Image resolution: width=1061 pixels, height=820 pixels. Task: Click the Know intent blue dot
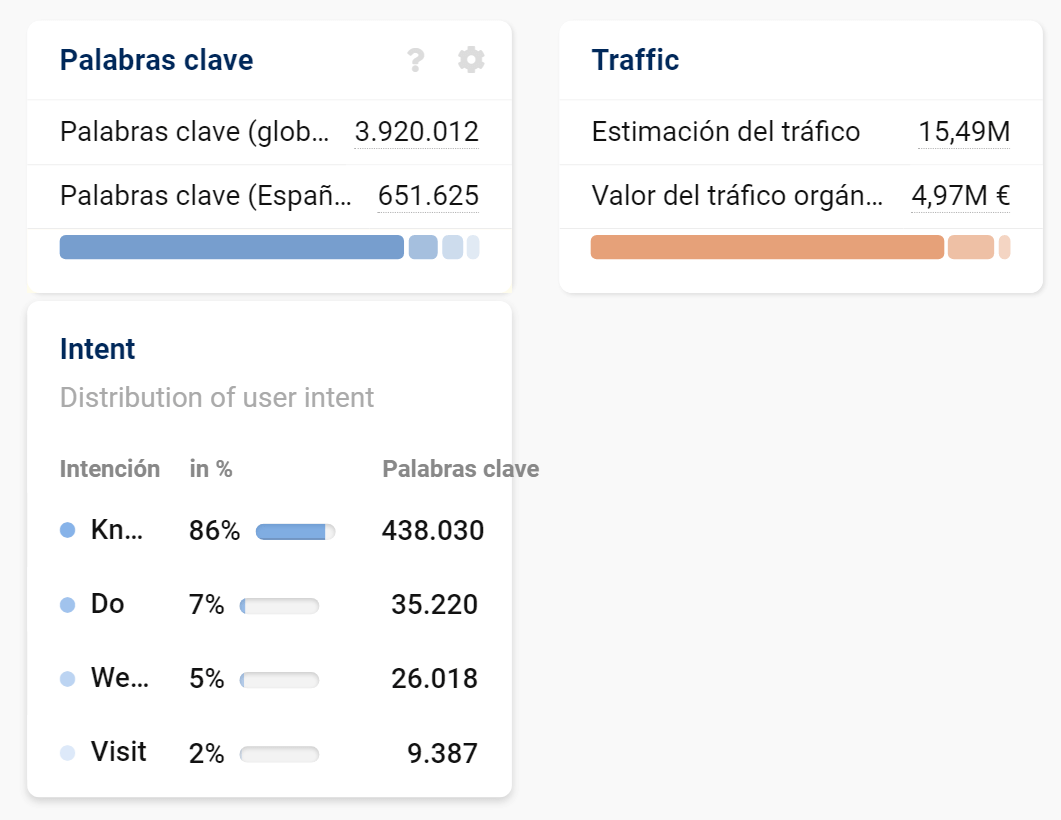pyautogui.click(x=67, y=531)
